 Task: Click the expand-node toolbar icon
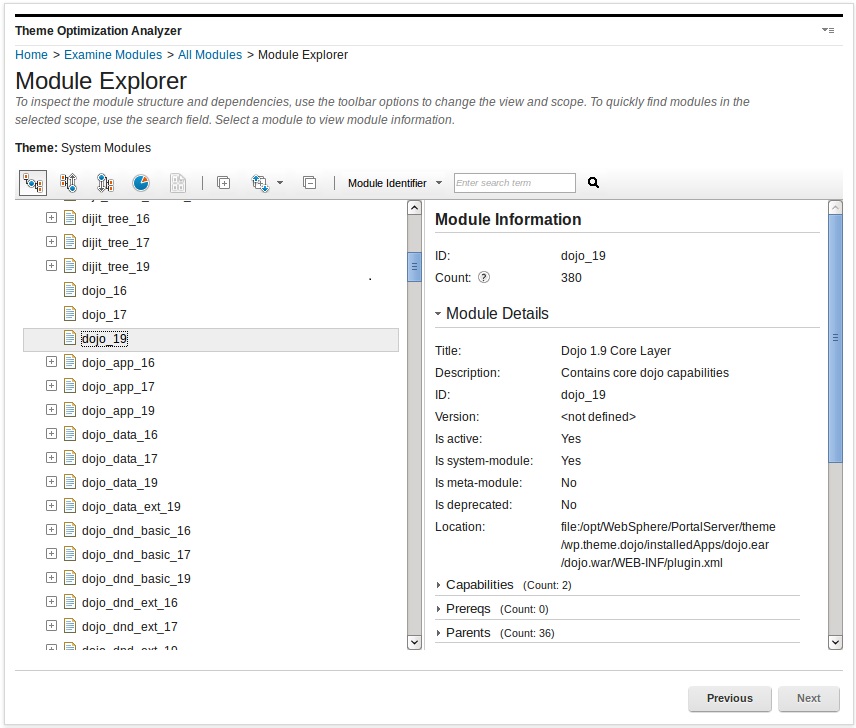pos(224,183)
